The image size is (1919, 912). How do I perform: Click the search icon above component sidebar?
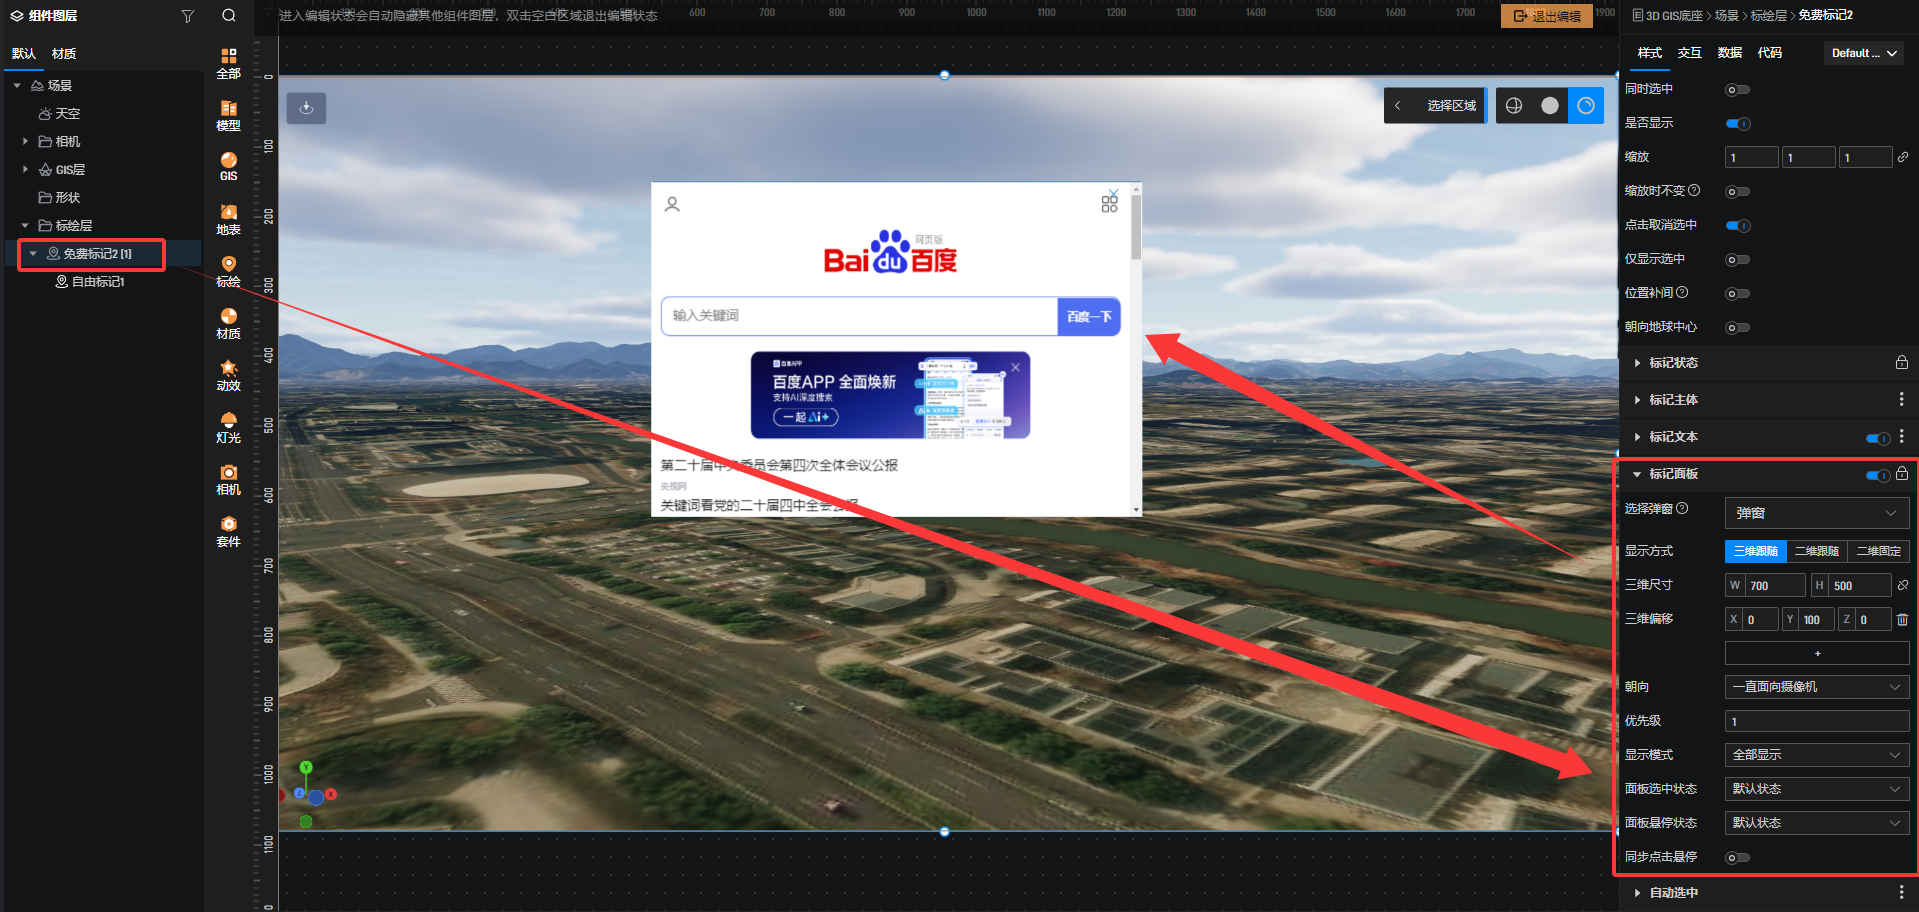pyautogui.click(x=229, y=16)
